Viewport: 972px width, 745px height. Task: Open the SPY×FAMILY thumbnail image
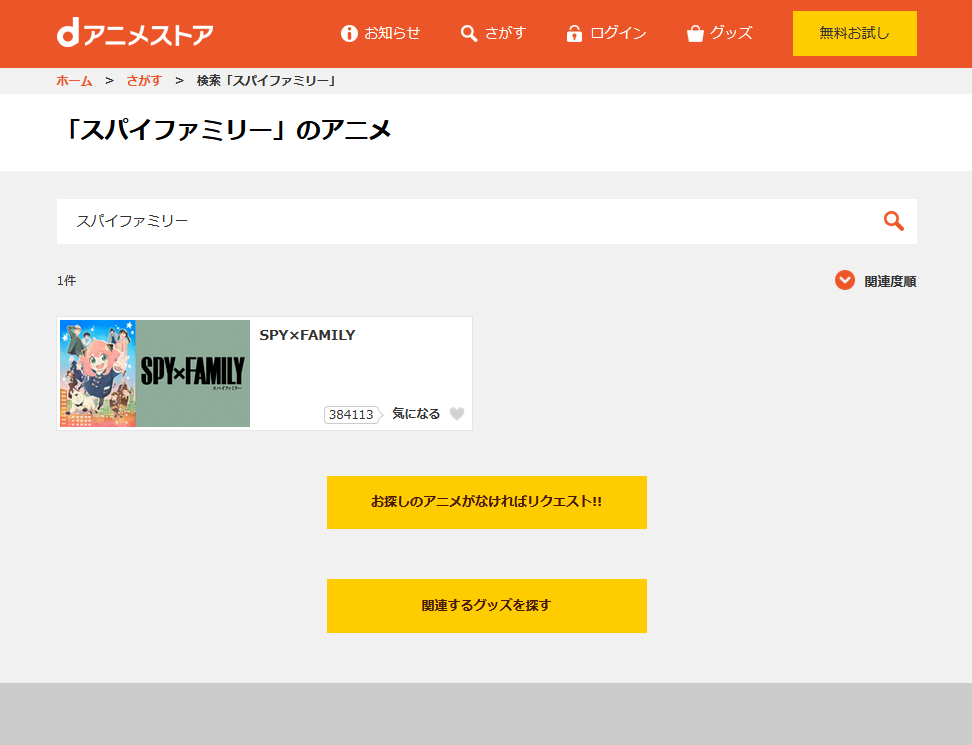coord(155,373)
